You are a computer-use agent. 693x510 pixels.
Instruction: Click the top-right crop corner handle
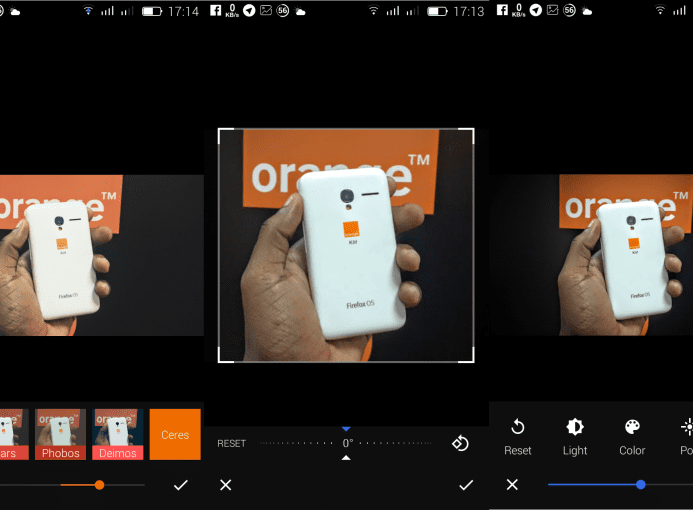coord(467,136)
